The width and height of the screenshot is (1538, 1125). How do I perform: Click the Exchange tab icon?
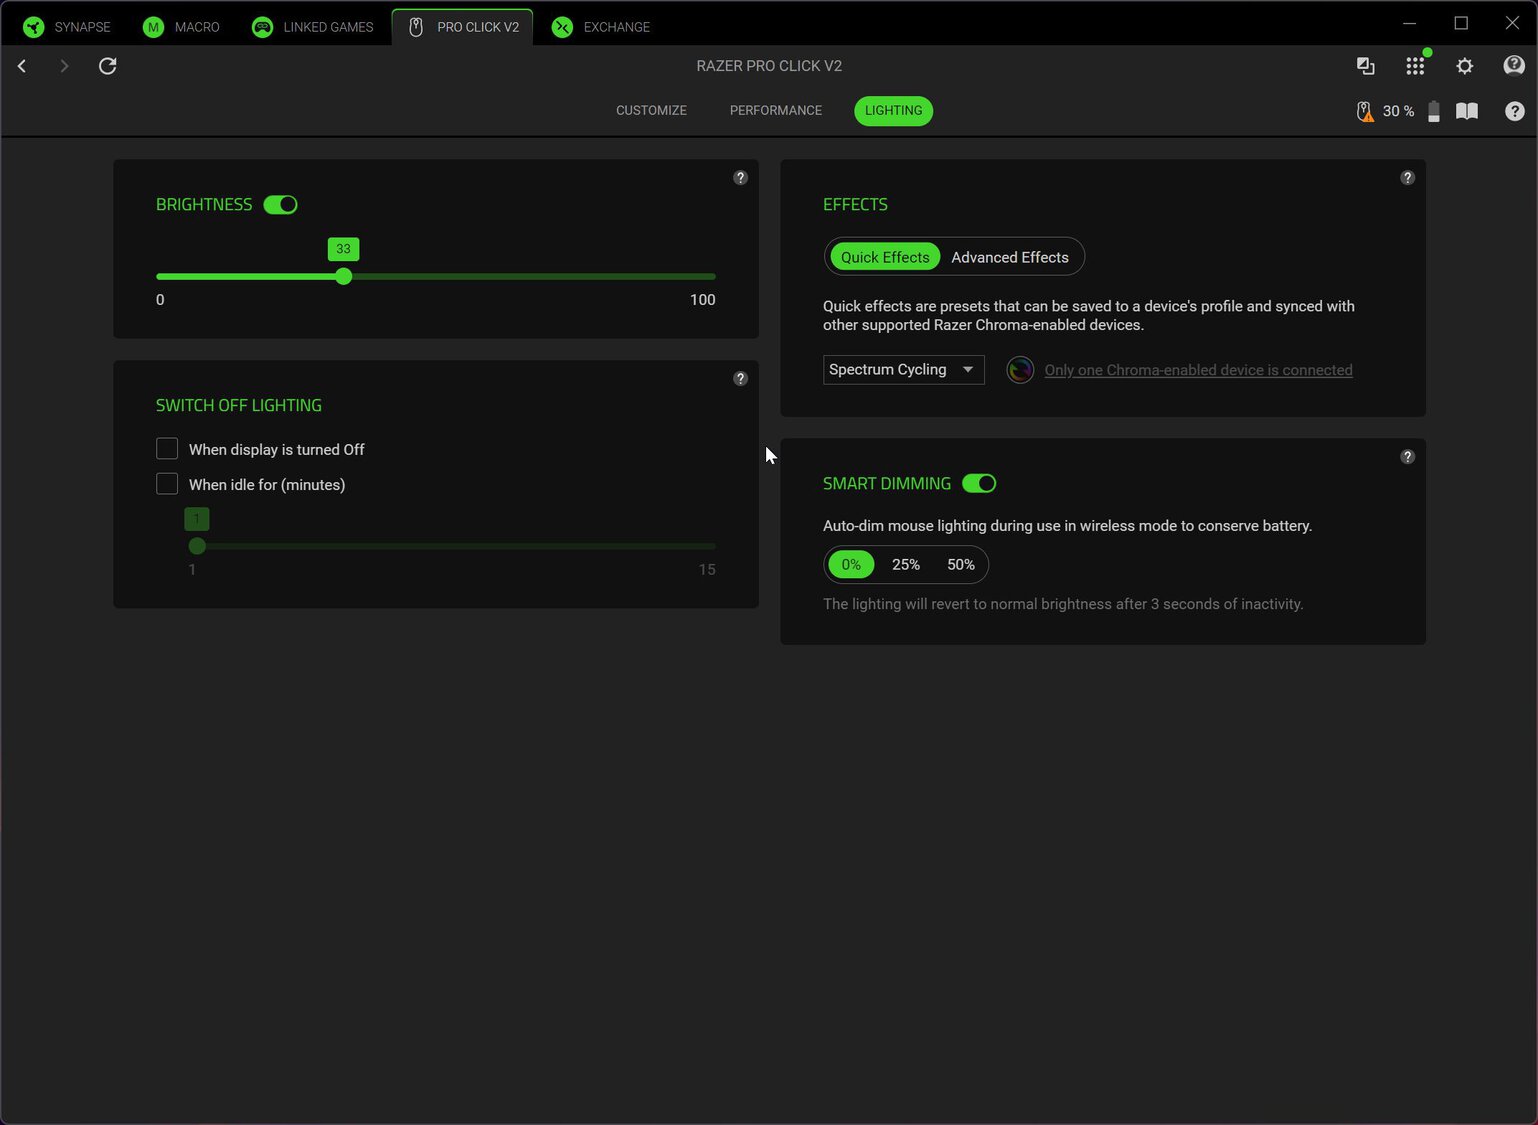tap(562, 27)
